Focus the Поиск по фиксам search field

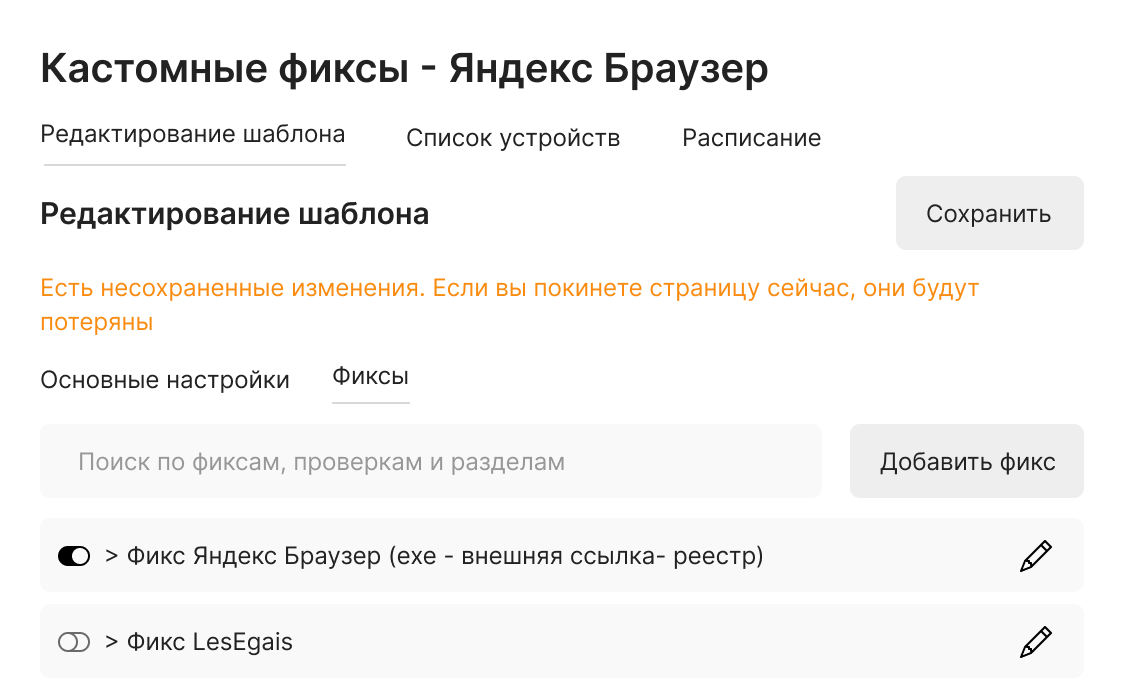point(431,461)
